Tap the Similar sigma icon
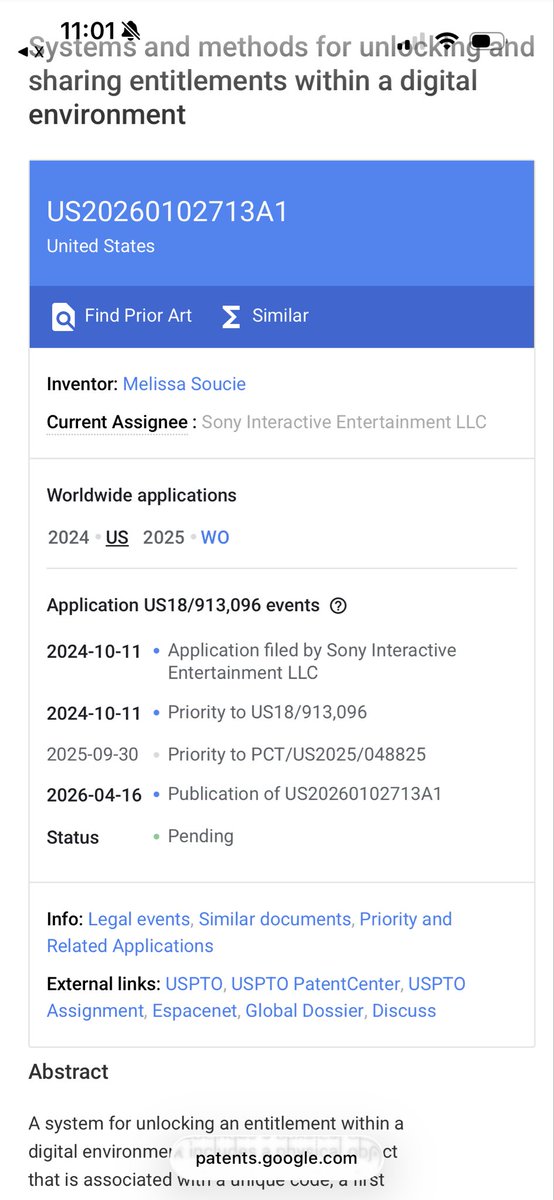554x1200 pixels. point(231,317)
